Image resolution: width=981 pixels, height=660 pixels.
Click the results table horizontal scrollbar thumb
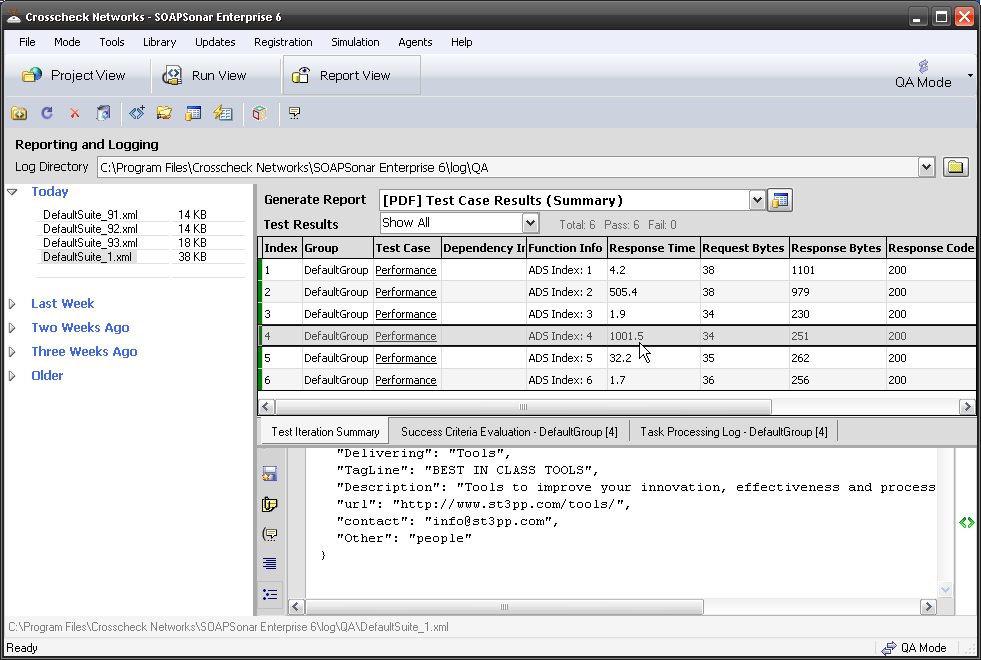523,407
